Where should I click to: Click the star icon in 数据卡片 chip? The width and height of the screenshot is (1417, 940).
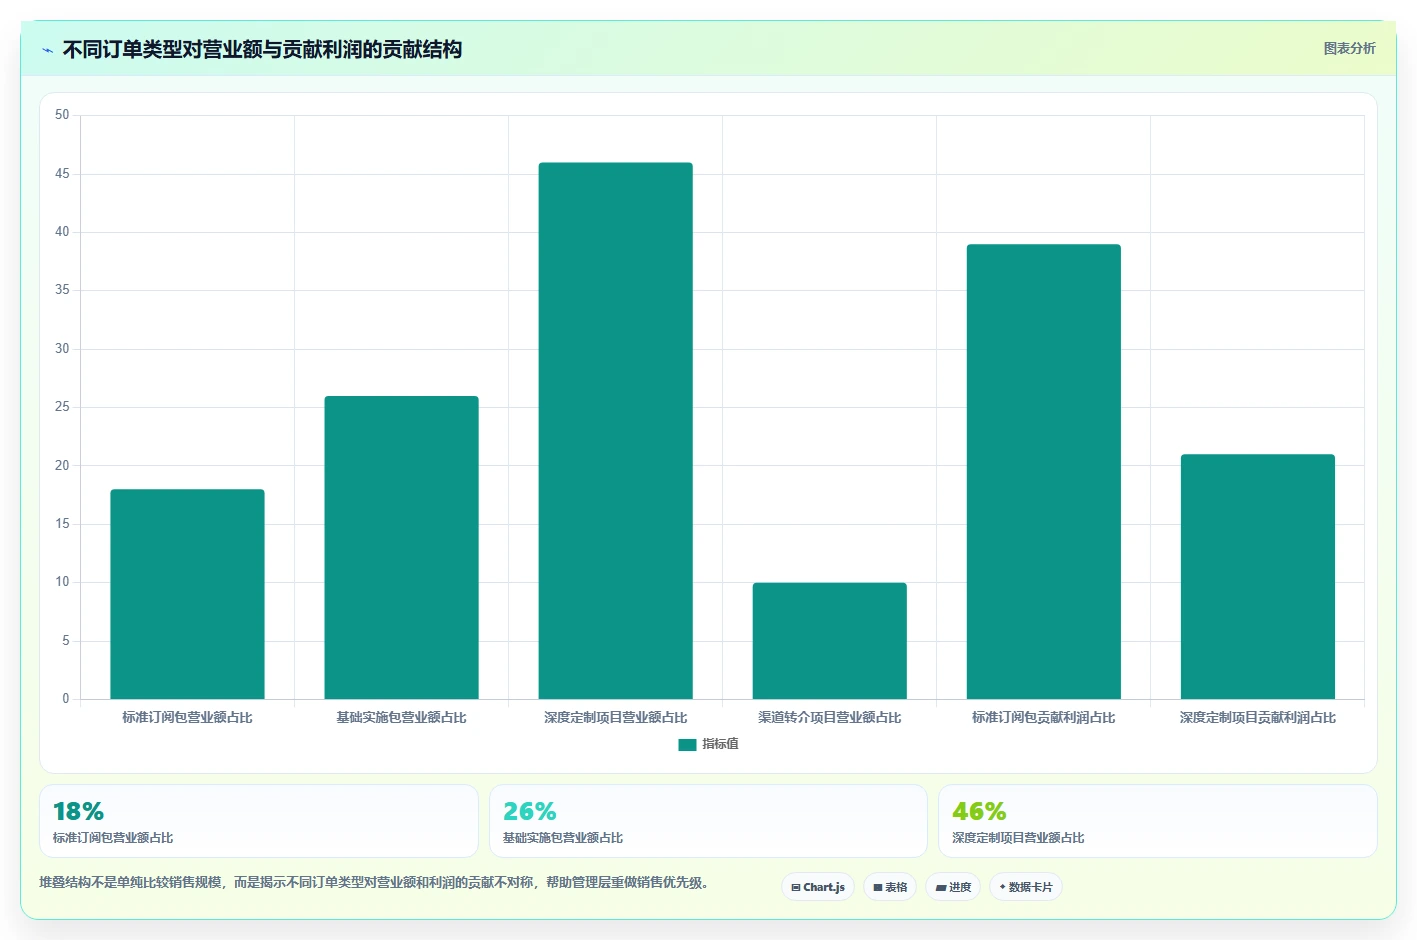click(x=1002, y=887)
